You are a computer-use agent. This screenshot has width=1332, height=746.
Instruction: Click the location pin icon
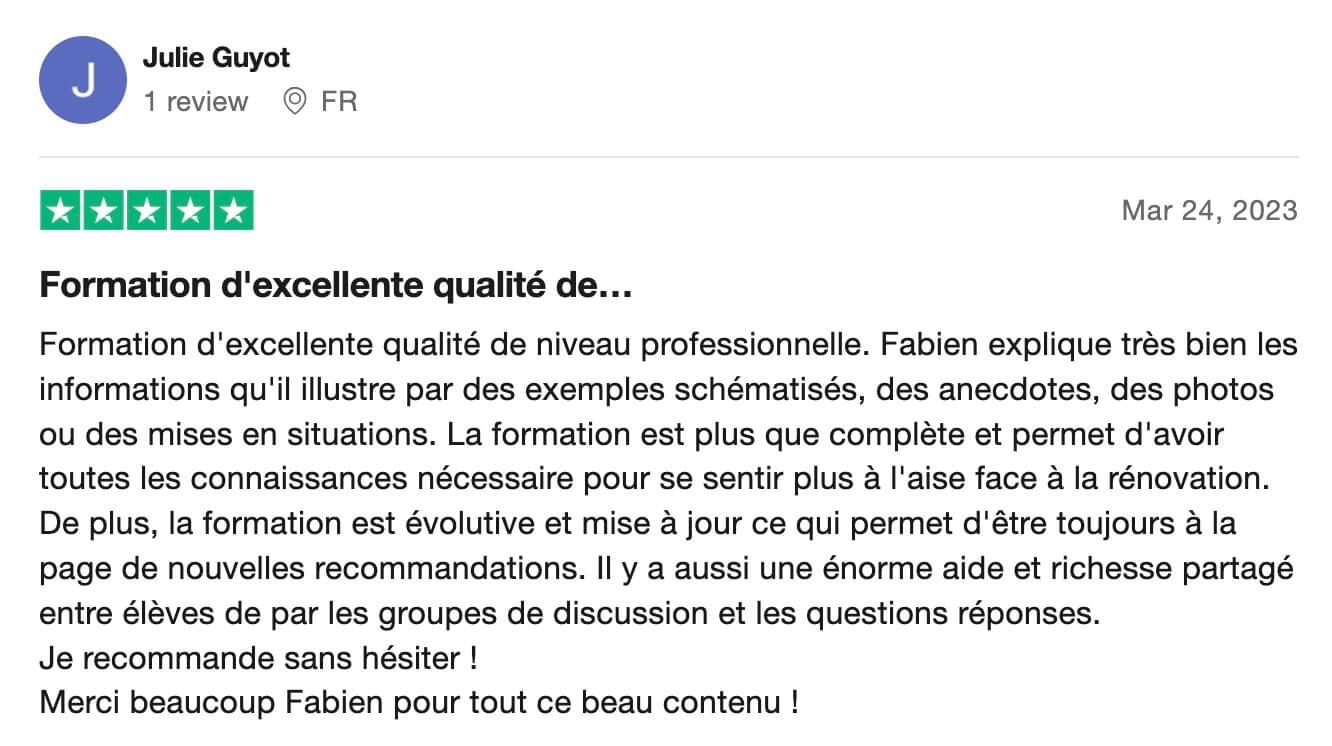(x=295, y=102)
